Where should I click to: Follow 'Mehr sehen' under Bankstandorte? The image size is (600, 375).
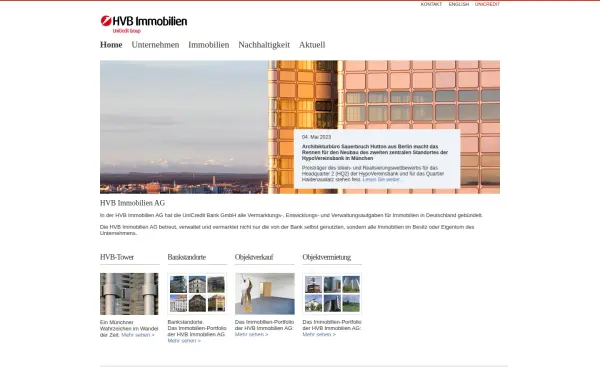click(184, 341)
